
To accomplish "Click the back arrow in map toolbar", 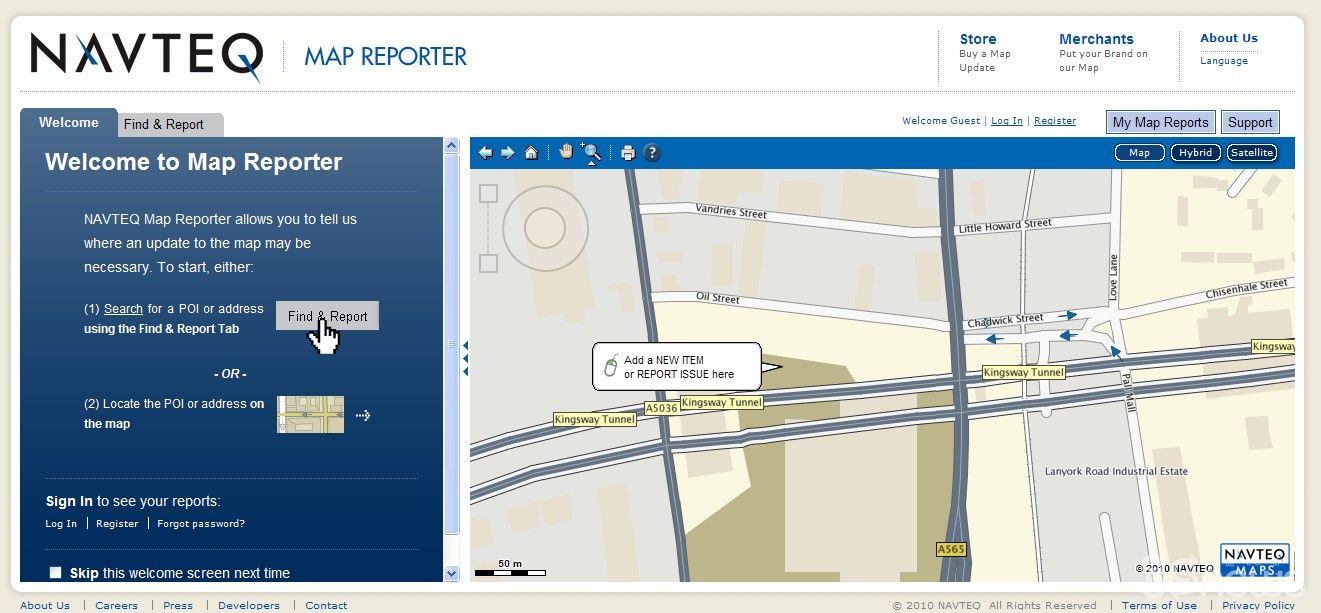I will 485,153.
